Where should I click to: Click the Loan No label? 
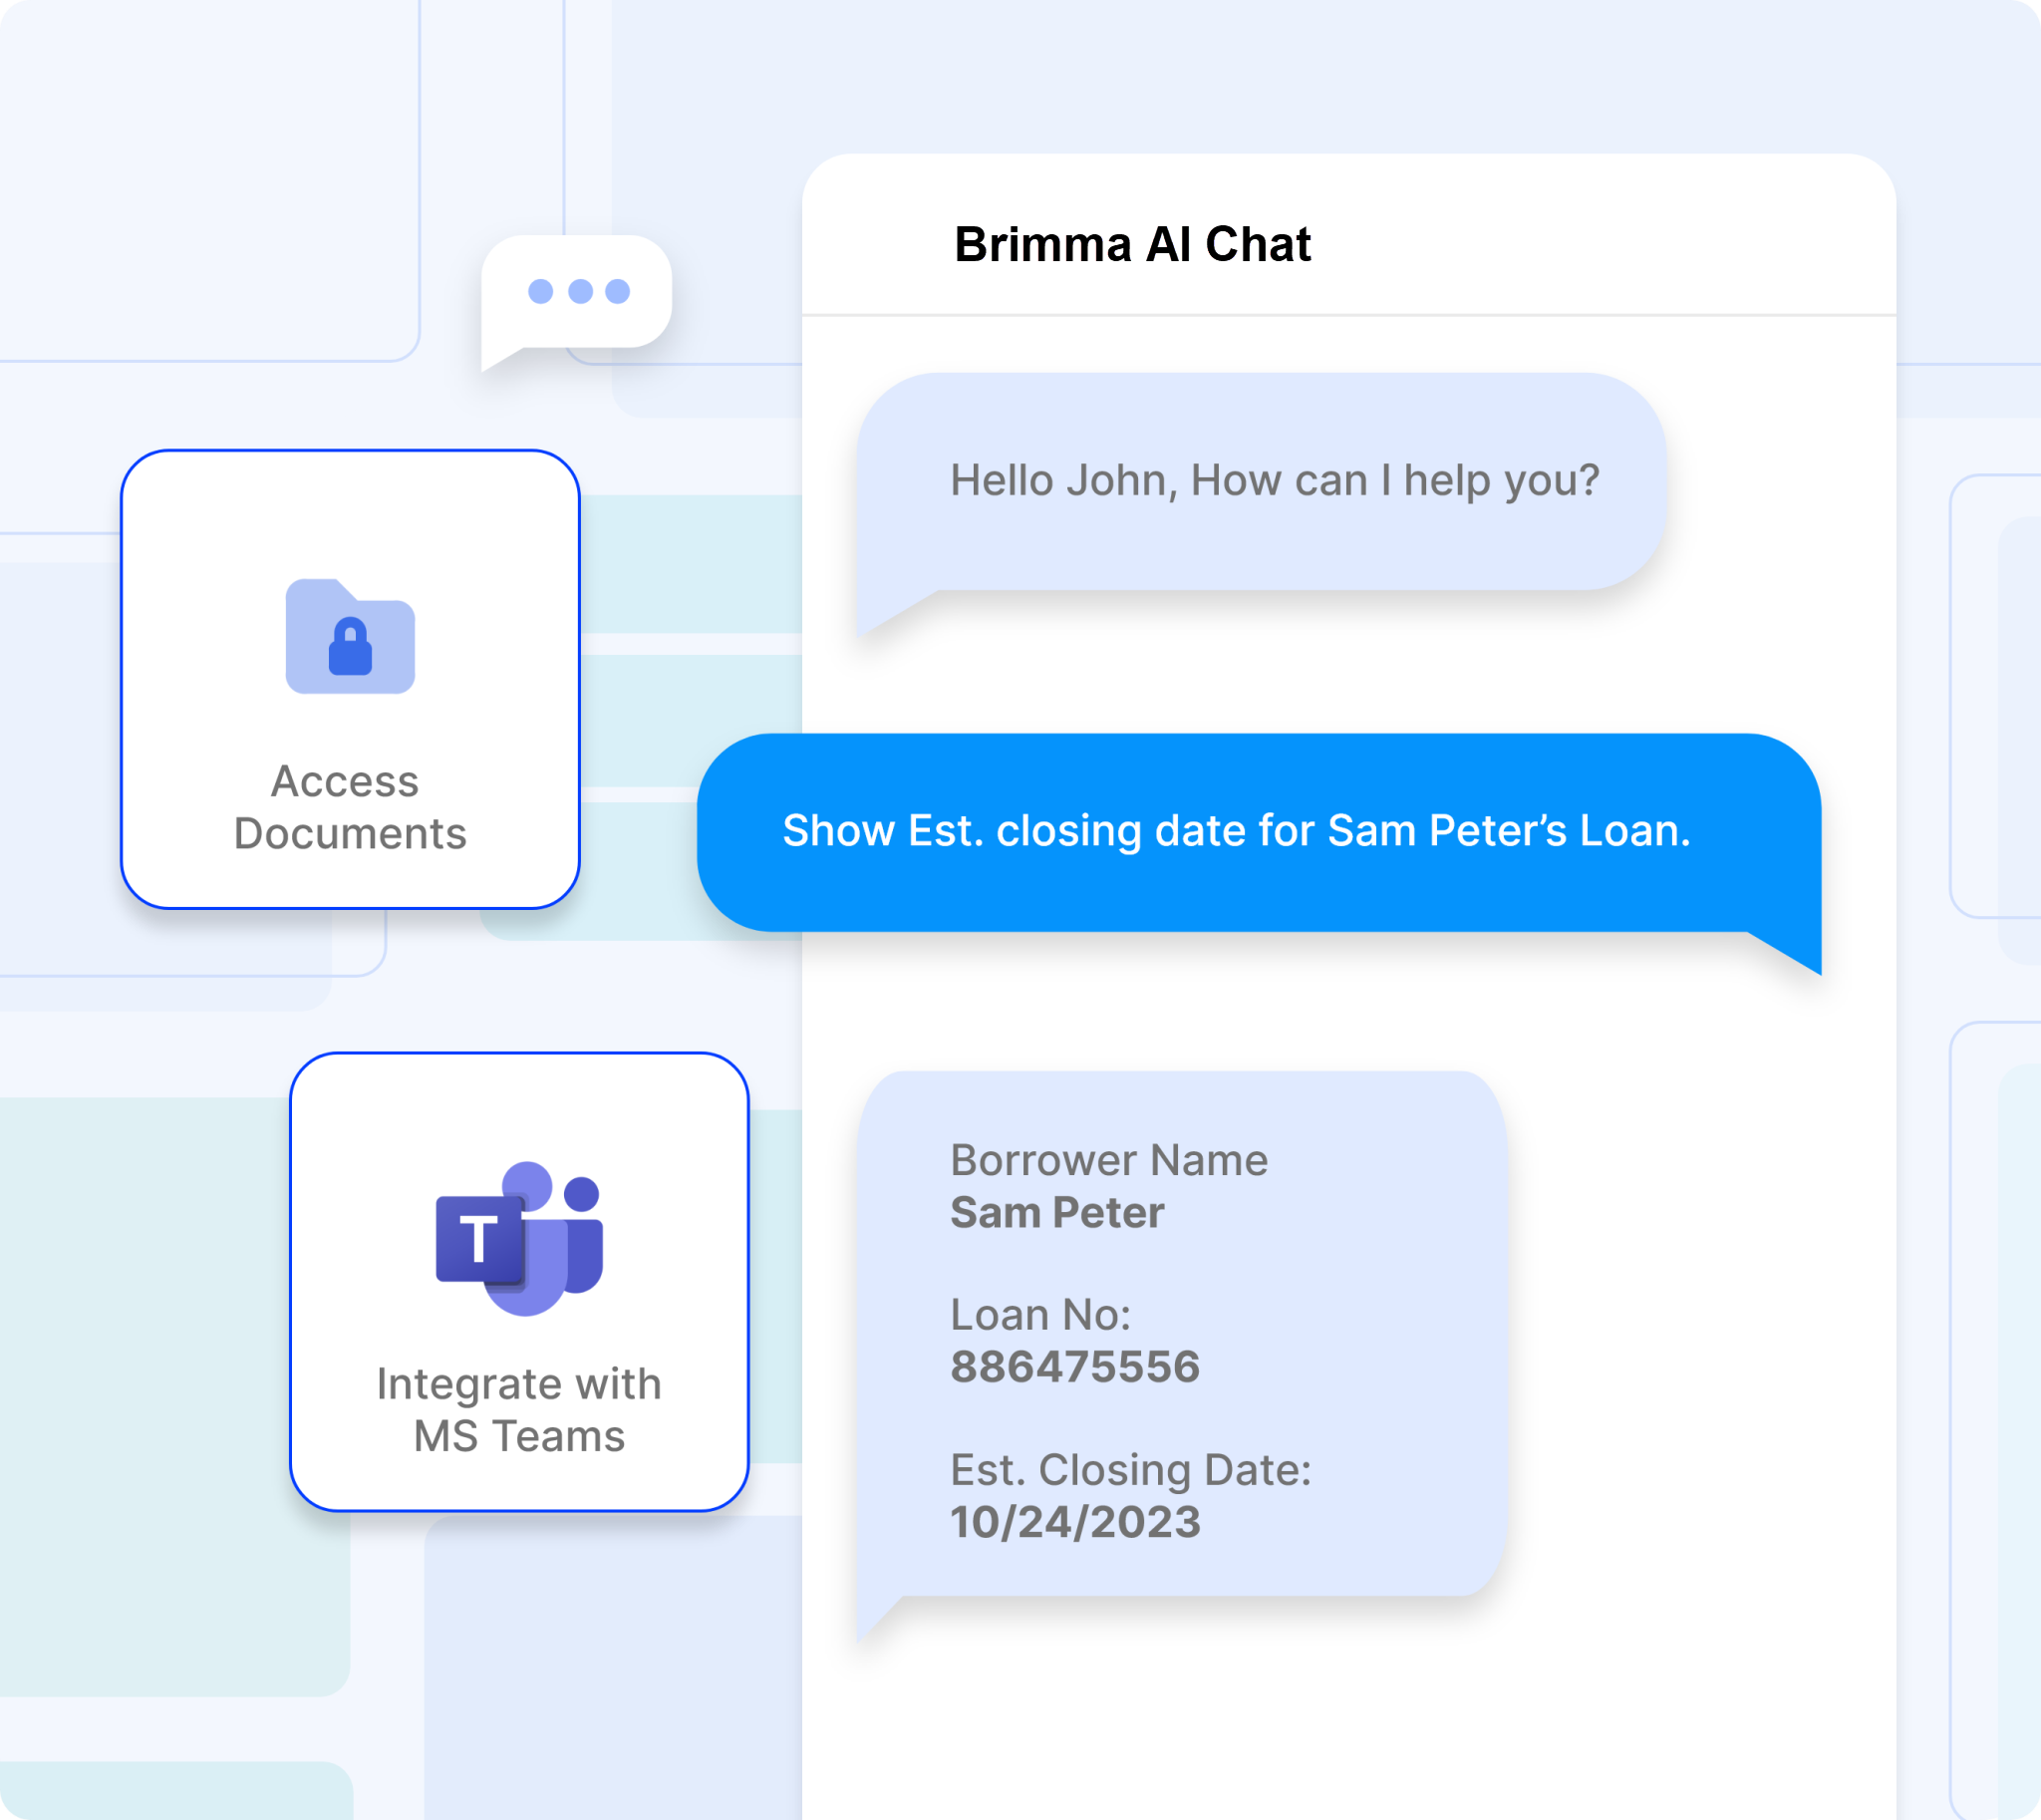click(x=1040, y=1315)
